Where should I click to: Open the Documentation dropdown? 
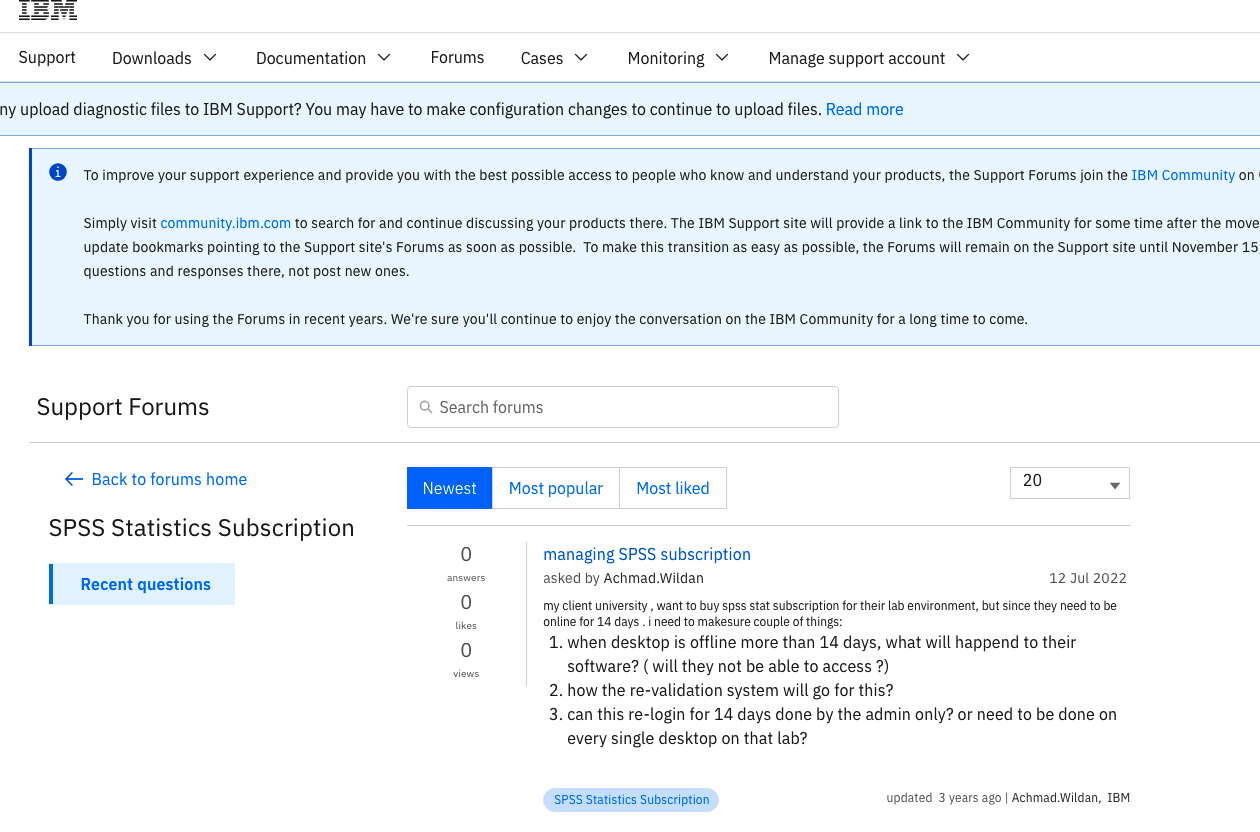(323, 58)
